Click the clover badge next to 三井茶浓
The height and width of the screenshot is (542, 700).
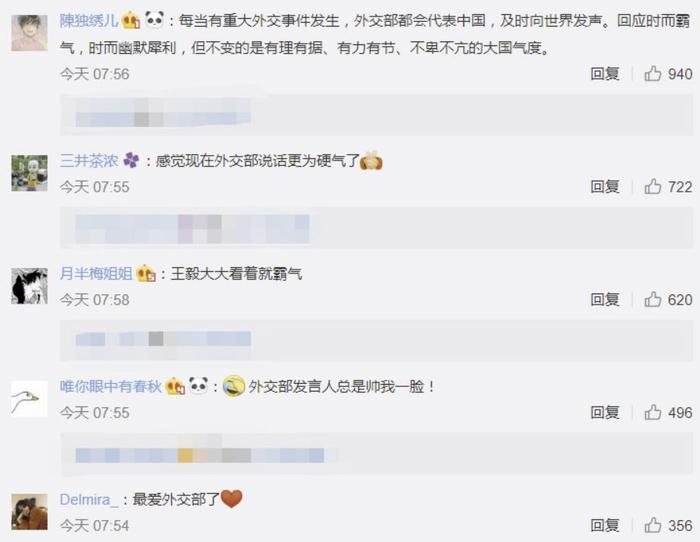click(x=131, y=160)
